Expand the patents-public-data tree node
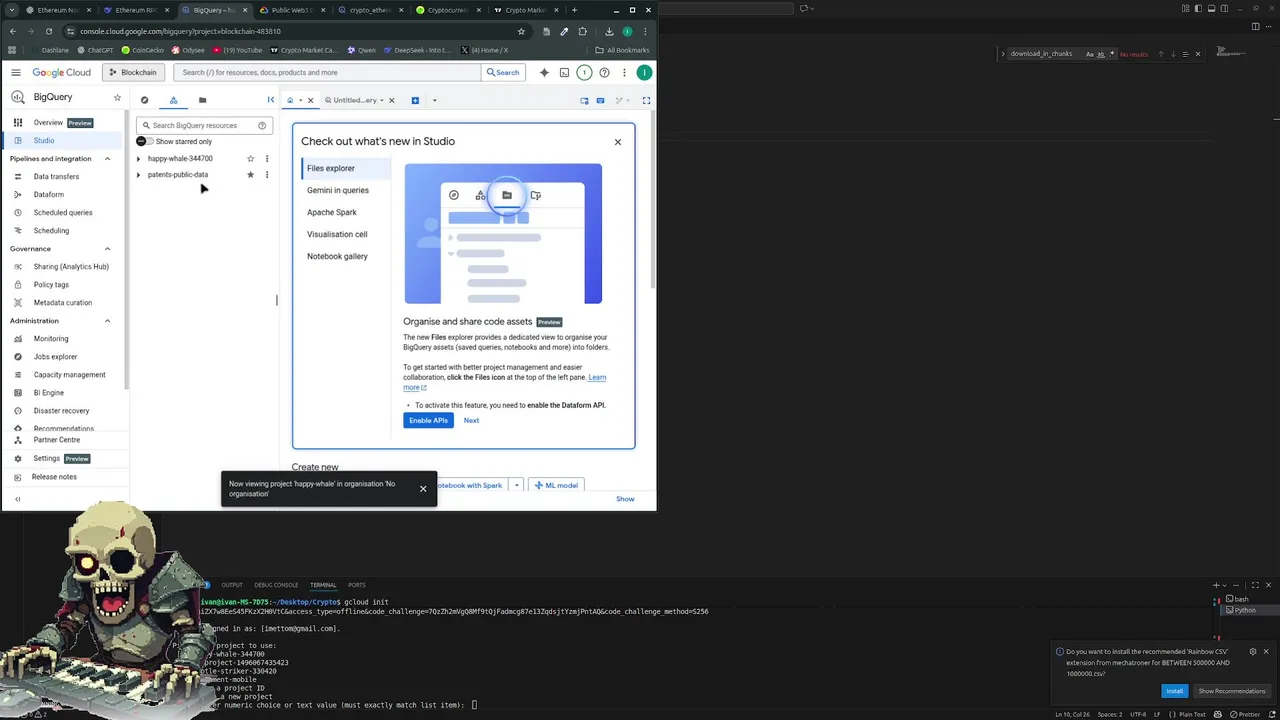 click(139, 174)
